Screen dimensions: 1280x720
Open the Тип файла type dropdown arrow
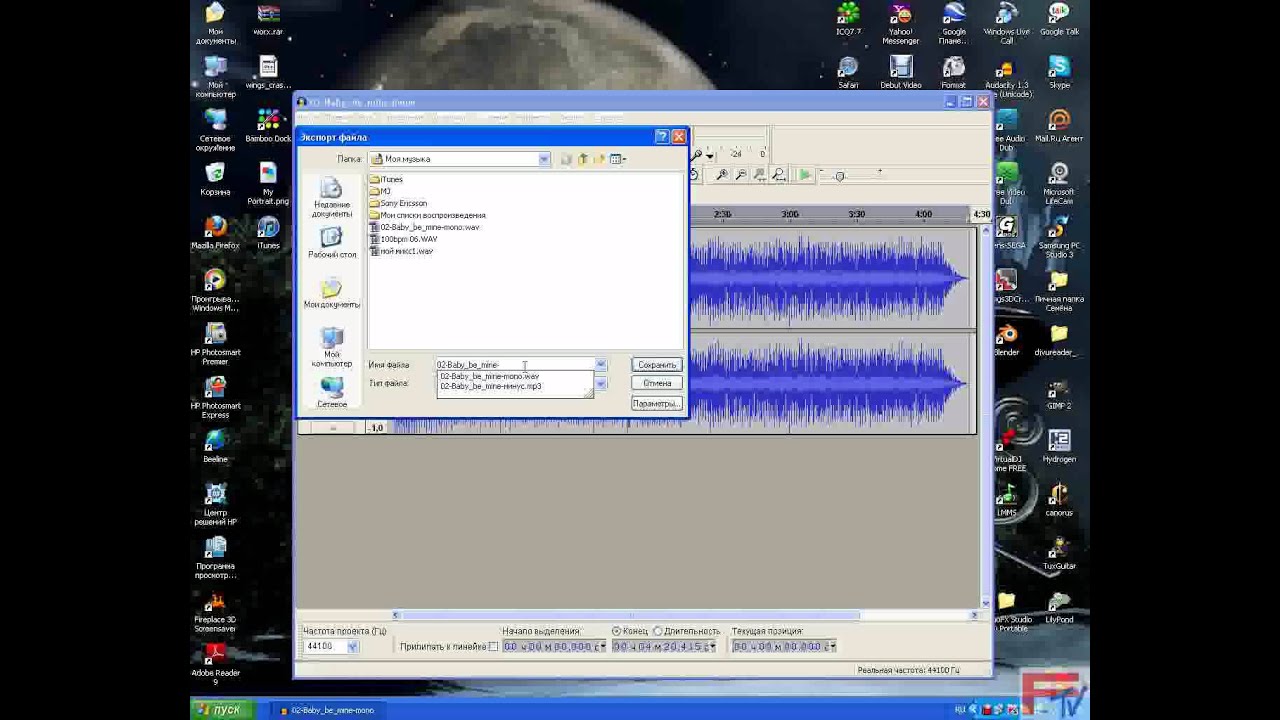coord(601,384)
